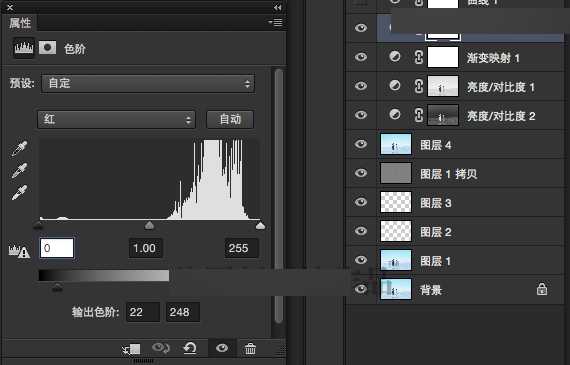Select the black point eyedropper
This screenshot has width=570, height=365.
click(x=19, y=148)
